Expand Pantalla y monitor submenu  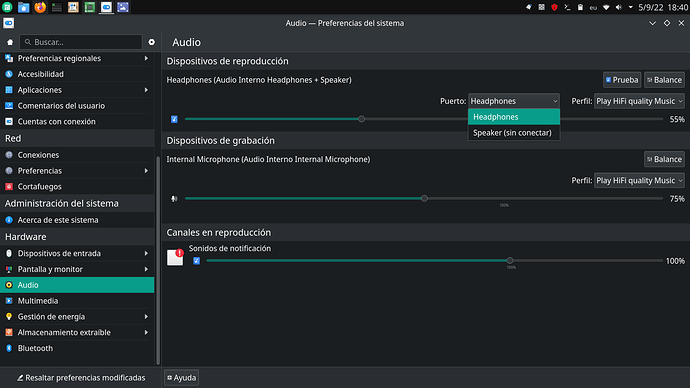(x=146, y=269)
